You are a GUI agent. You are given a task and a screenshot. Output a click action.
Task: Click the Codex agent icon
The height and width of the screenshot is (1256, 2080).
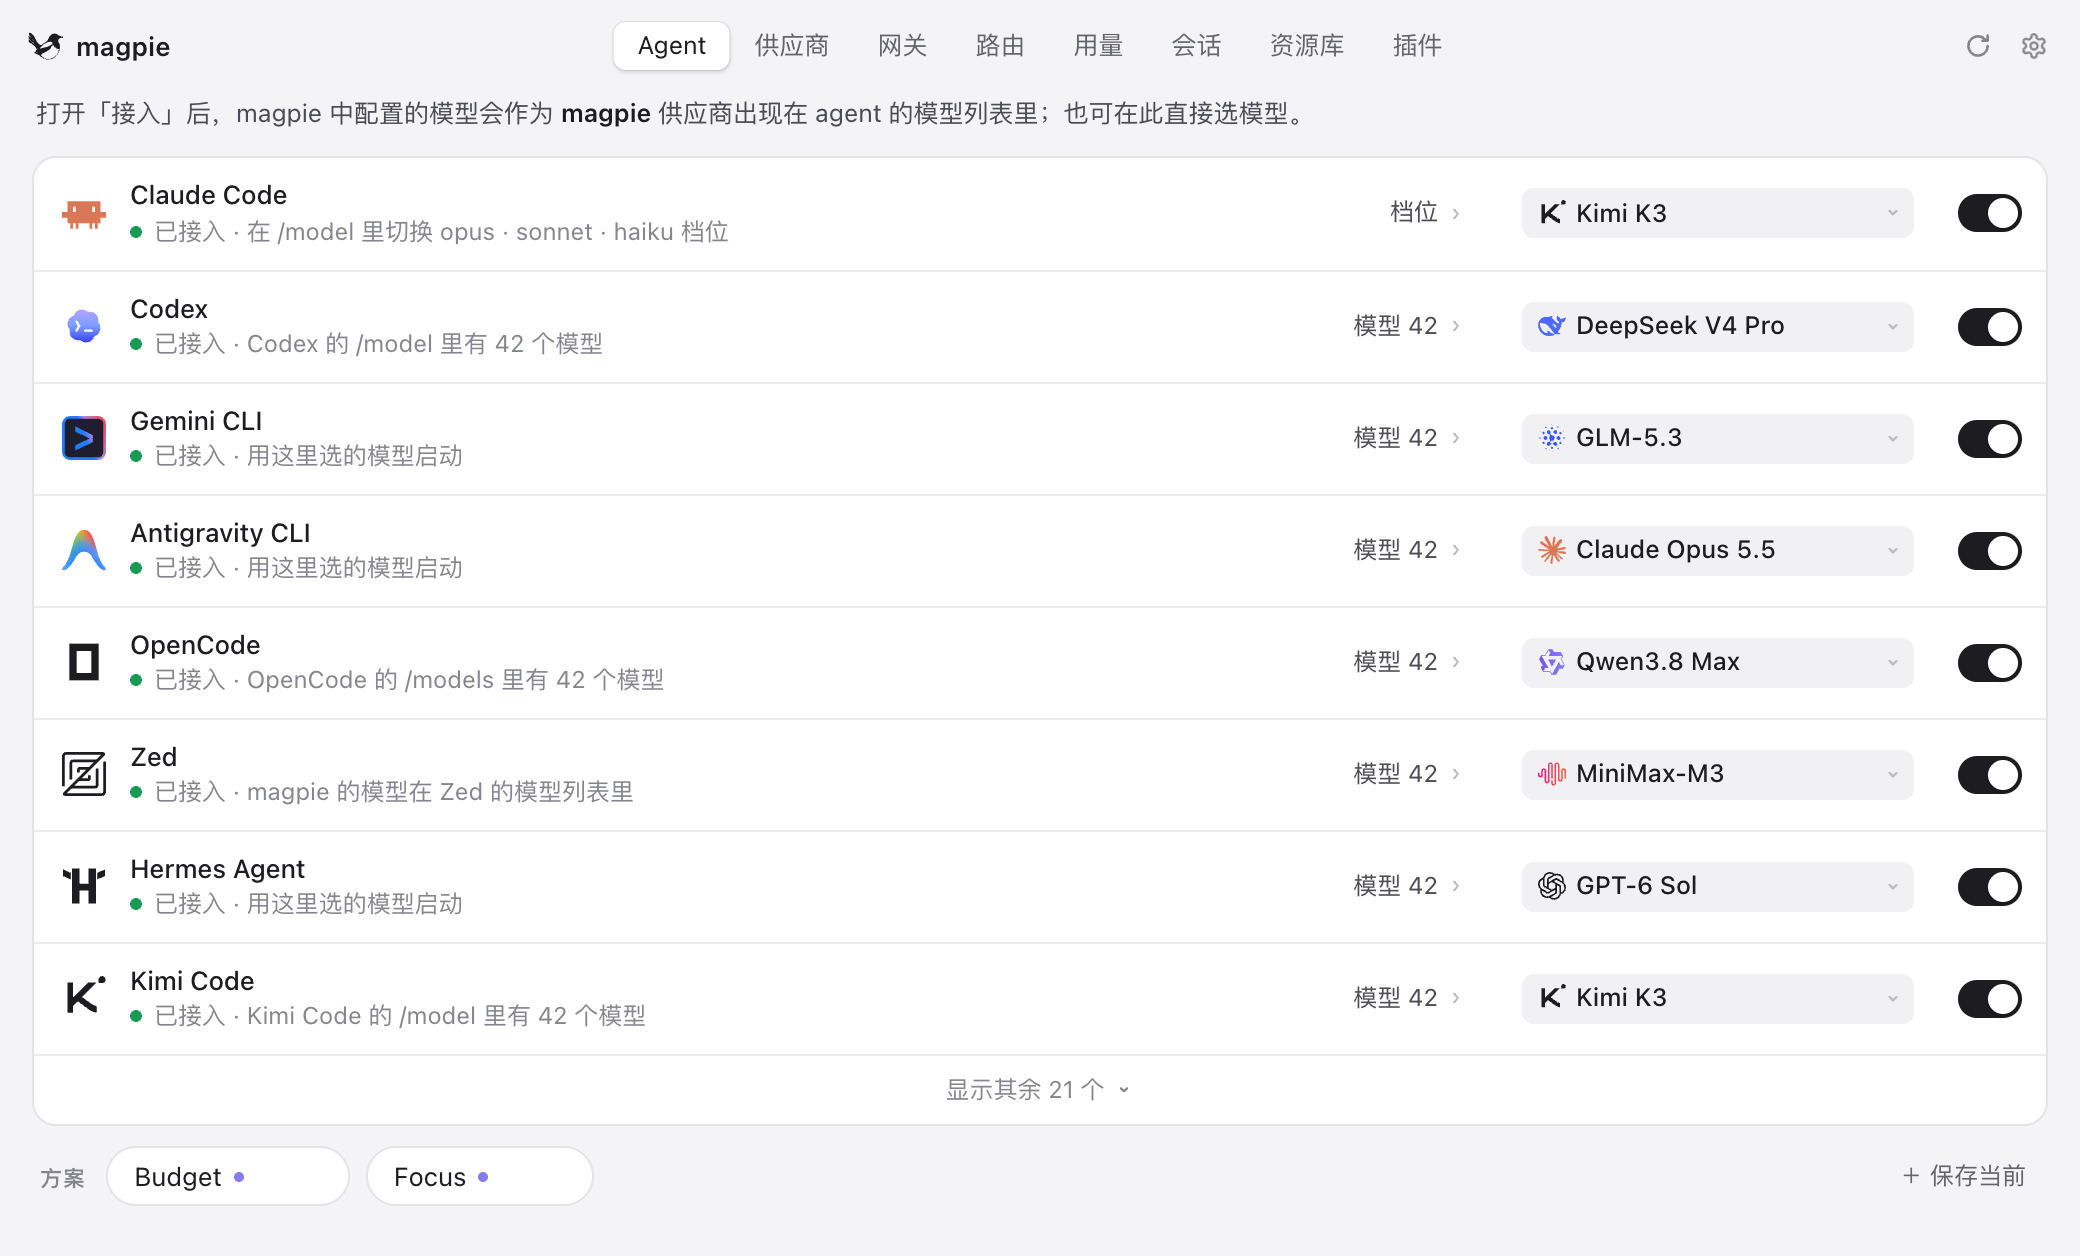click(x=84, y=326)
